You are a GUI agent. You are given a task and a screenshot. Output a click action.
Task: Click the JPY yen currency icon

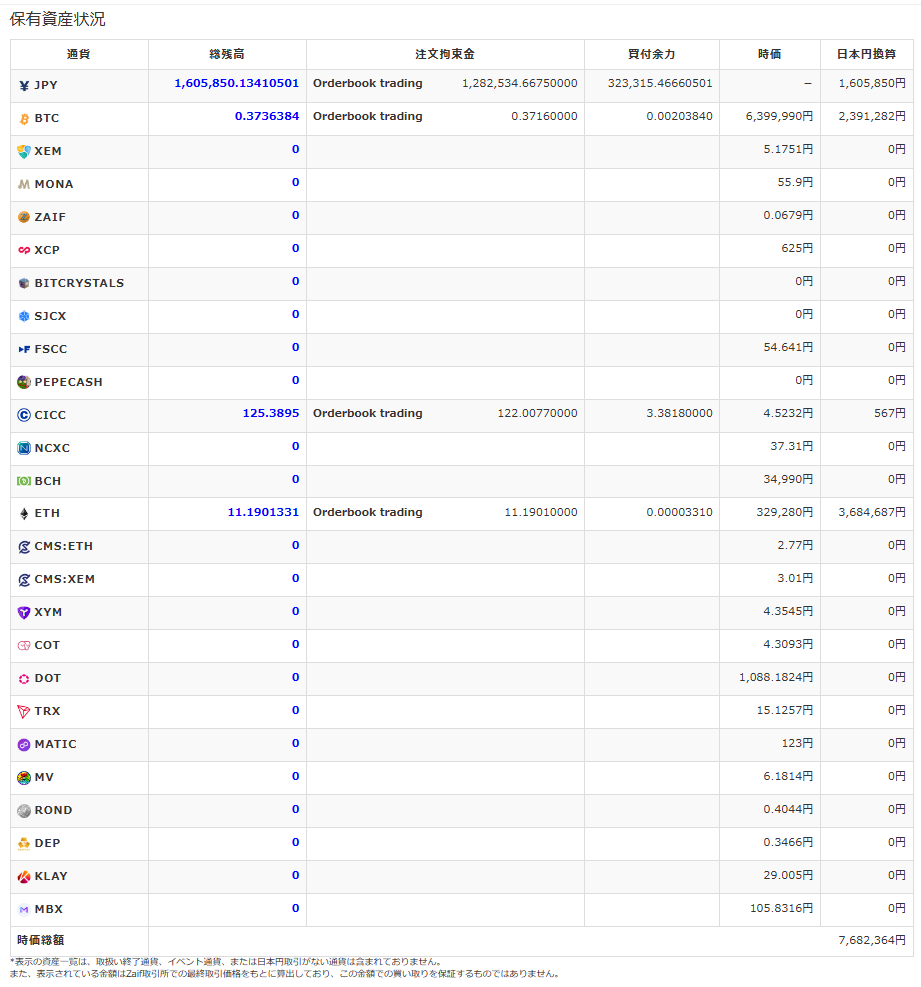point(24,86)
